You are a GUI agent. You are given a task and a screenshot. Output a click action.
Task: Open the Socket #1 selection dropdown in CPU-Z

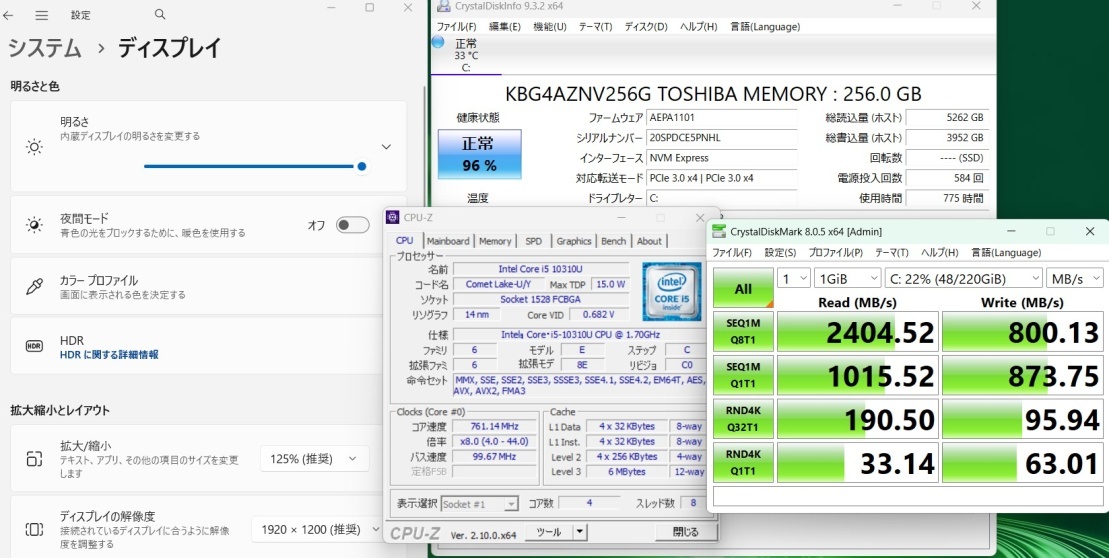(x=480, y=504)
